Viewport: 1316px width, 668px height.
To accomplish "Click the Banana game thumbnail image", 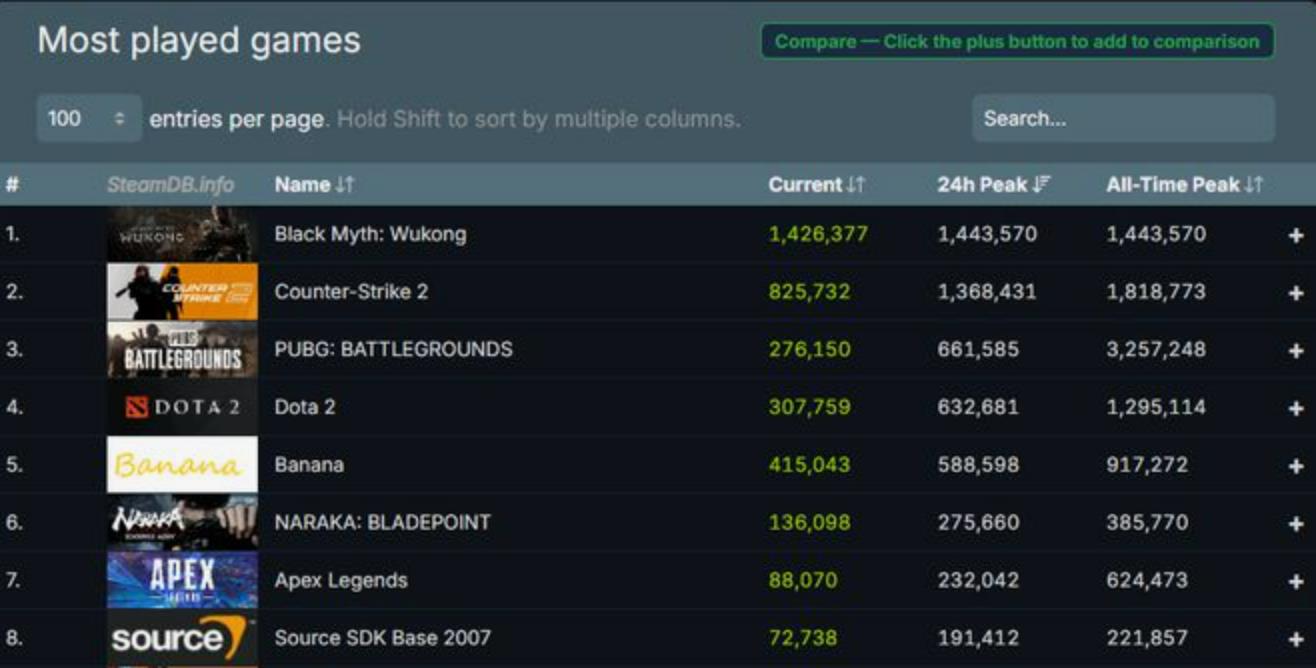I will pyautogui.click(x=182, y=465).
